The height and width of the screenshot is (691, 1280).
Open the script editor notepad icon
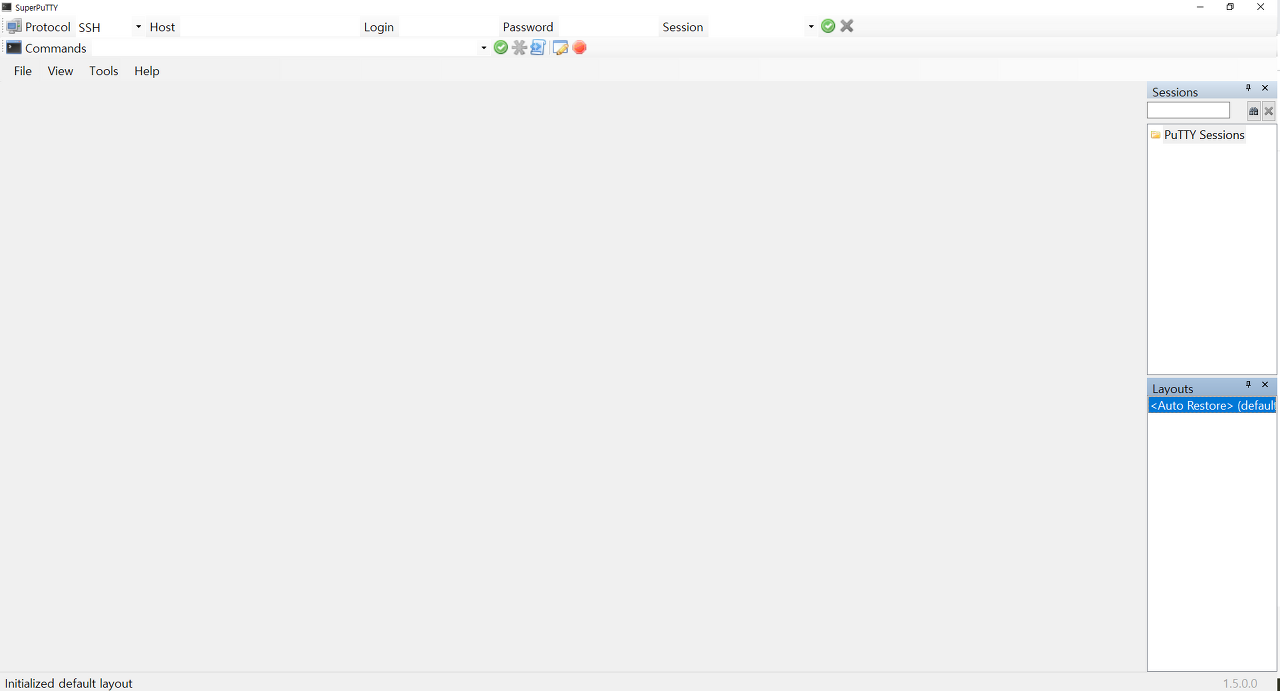point(561,47)
